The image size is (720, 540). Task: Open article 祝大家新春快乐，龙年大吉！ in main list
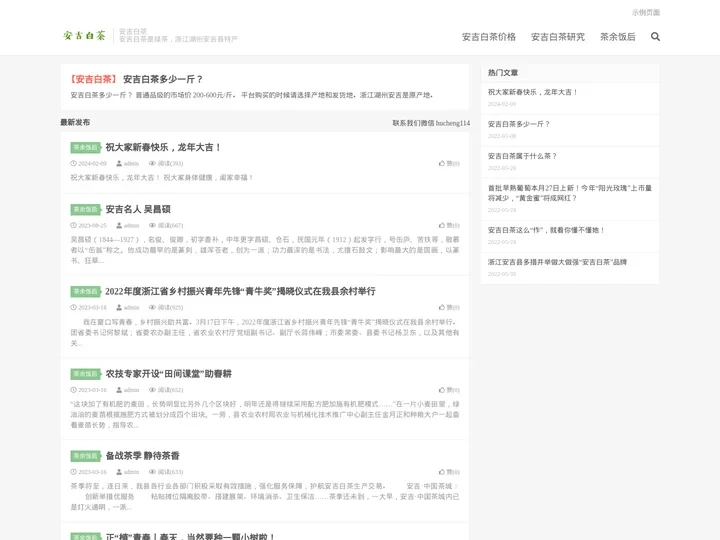(x=163, y=147)
